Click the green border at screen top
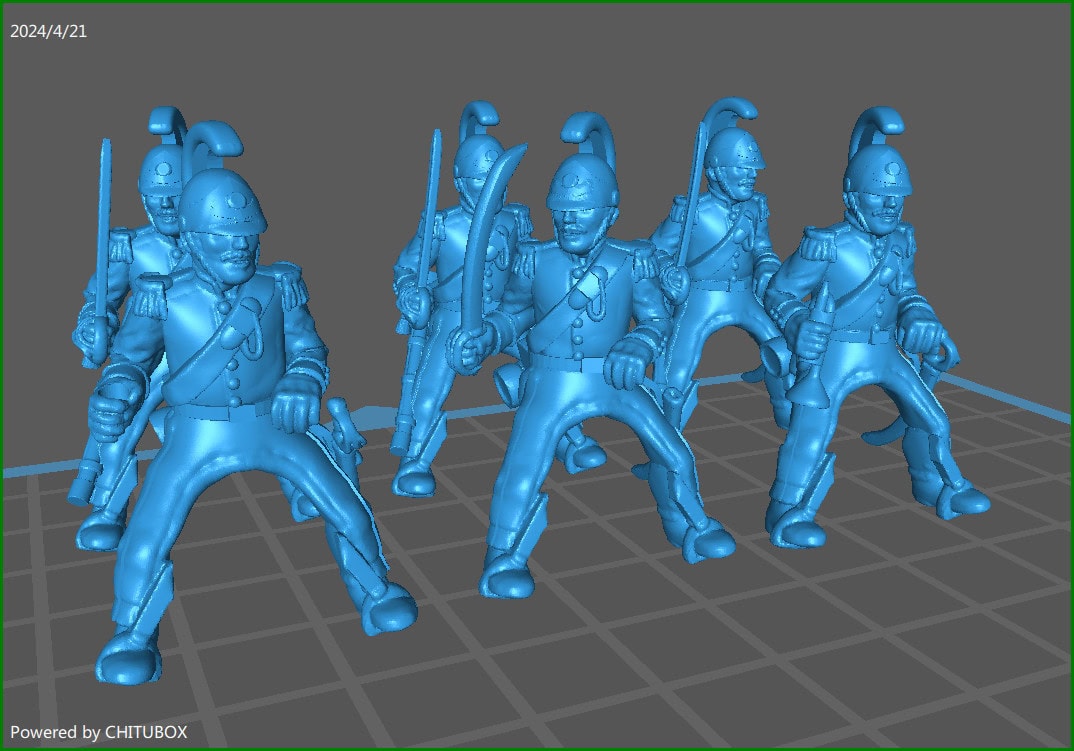 537,3
